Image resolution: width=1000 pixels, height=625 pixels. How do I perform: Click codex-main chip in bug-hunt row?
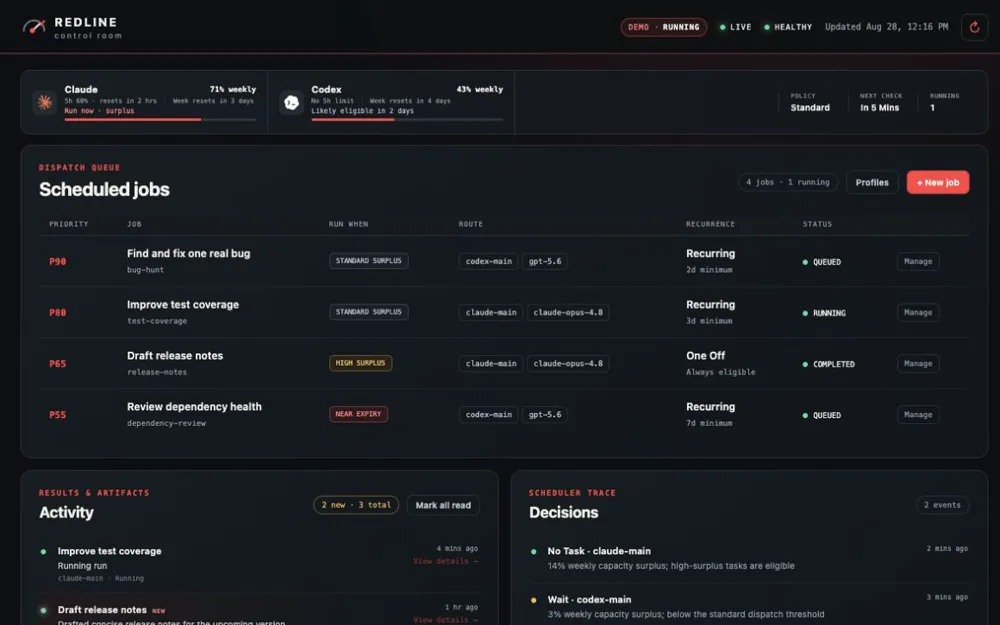489,261
